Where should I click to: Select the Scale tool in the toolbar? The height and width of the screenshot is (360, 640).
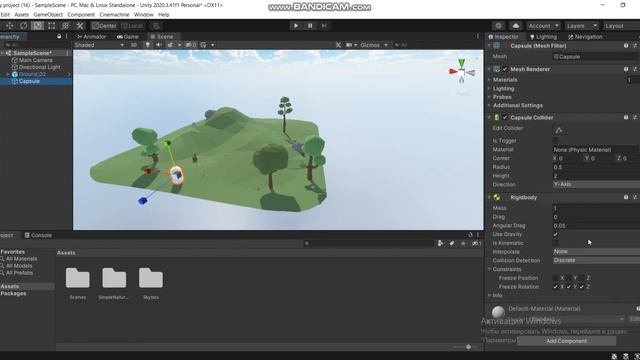[37, 26]
